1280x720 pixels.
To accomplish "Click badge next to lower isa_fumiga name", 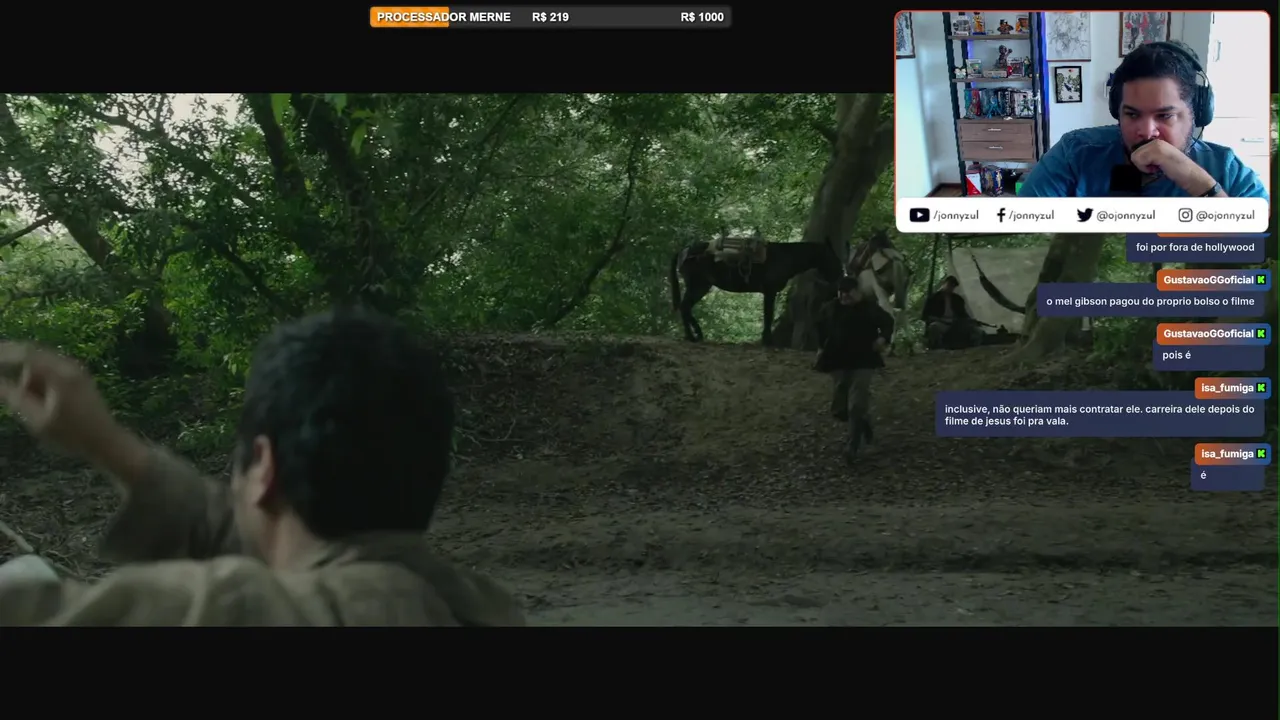I will [x=1261, y=454].
